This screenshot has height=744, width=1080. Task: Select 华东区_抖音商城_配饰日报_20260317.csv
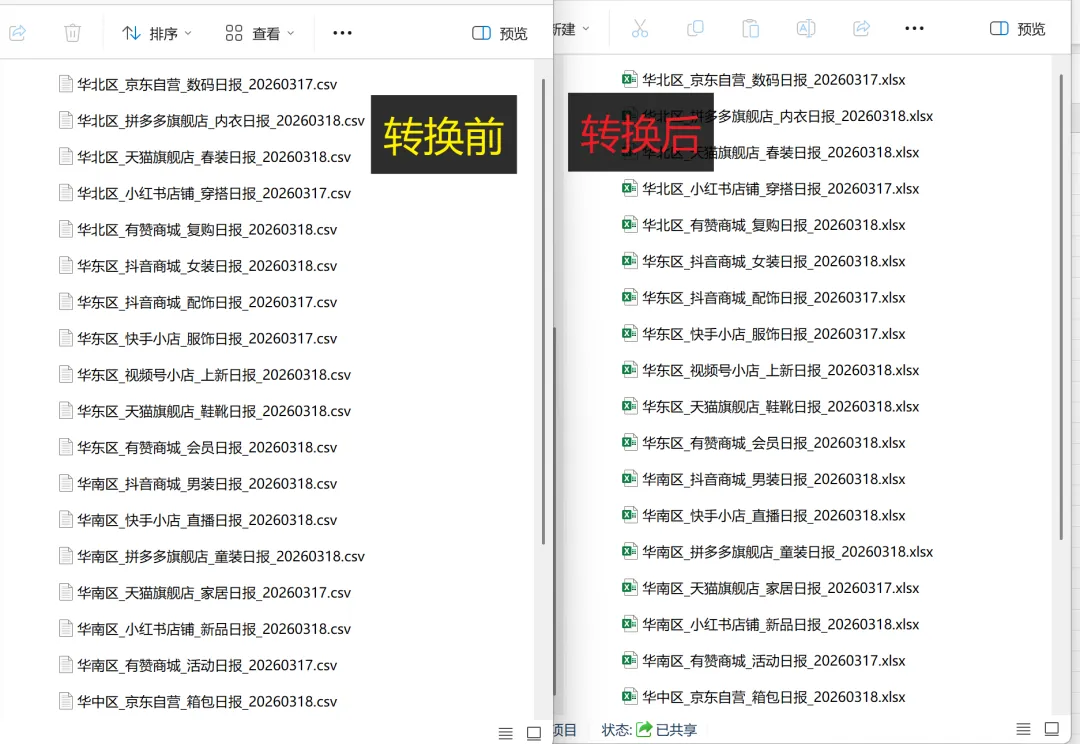tap(198, 302)
